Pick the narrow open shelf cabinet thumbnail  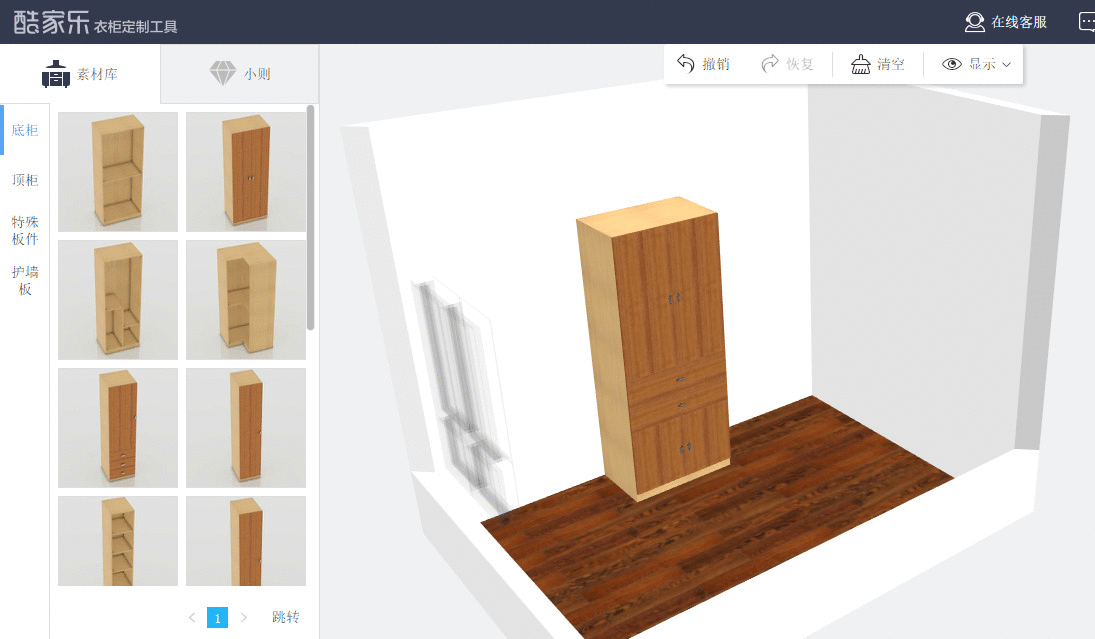(x=118, y=541)
